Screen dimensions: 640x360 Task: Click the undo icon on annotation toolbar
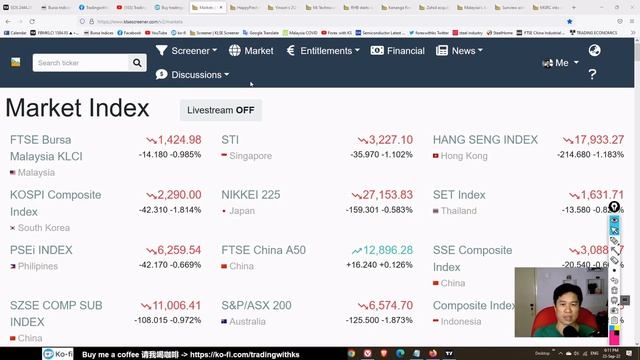click(x=614, y=280)
